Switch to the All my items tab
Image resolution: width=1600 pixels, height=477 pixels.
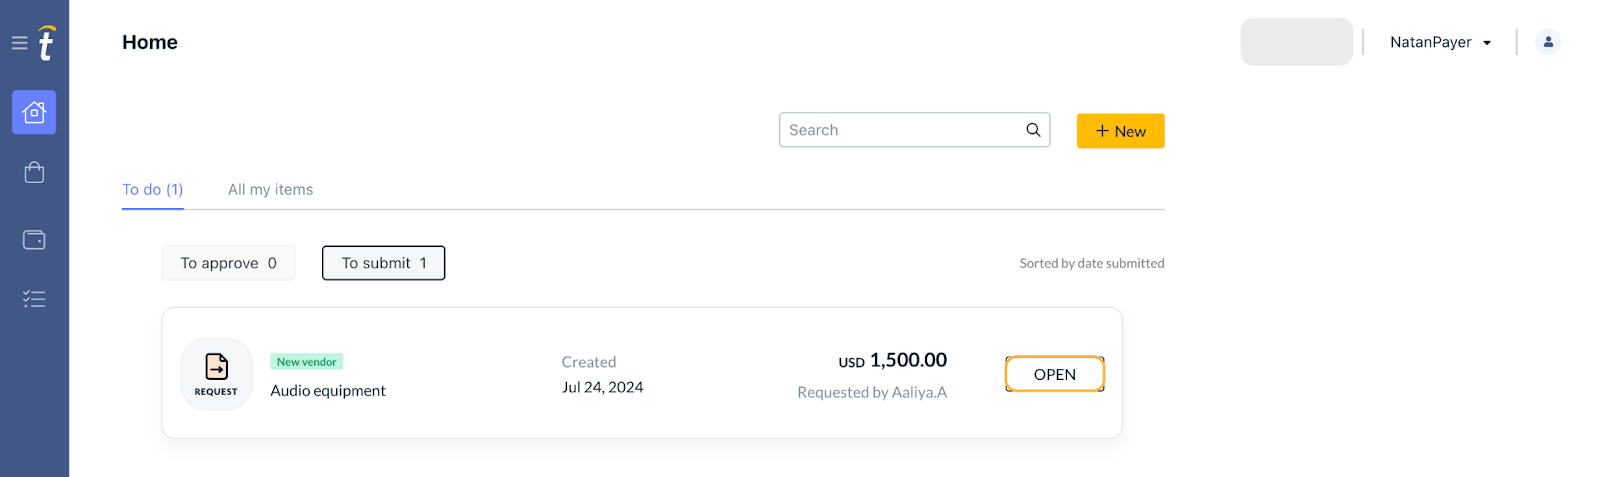click(x=270, y=189)
